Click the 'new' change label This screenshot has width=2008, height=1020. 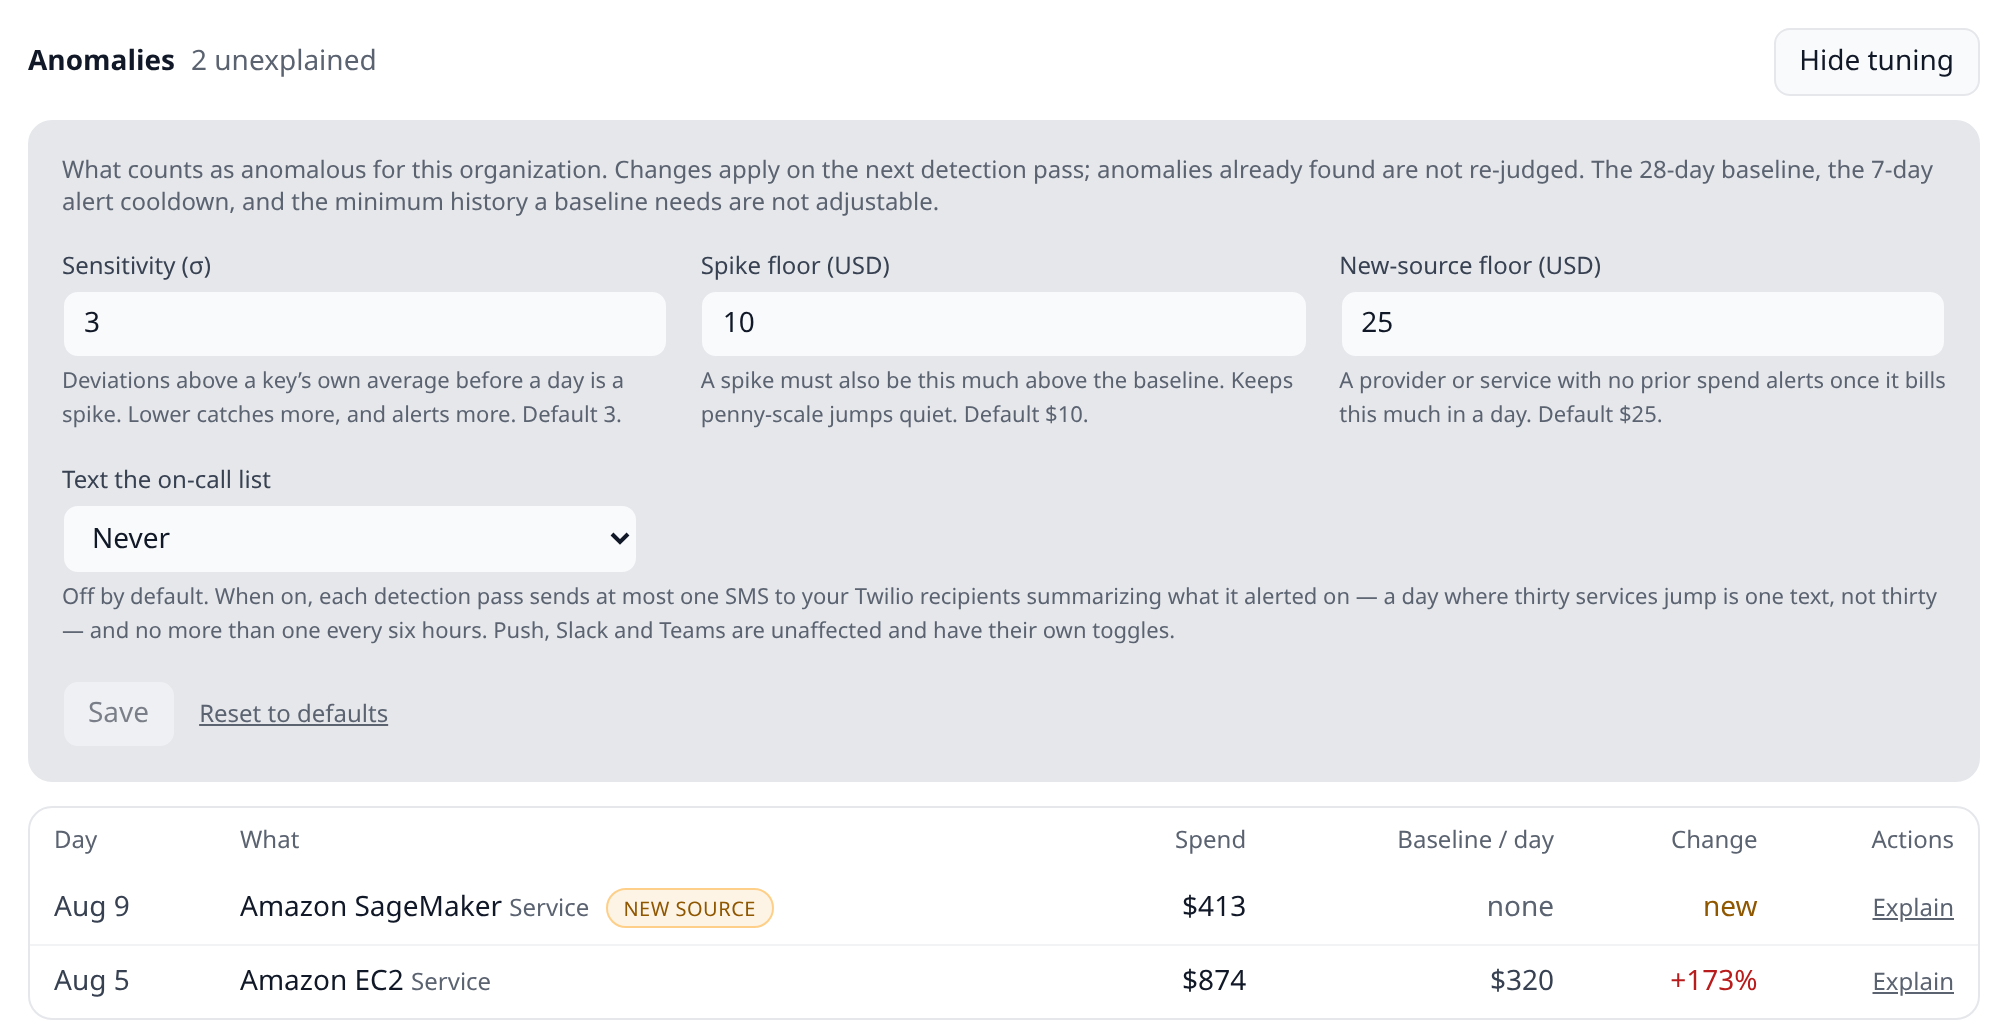[1730, 906]
